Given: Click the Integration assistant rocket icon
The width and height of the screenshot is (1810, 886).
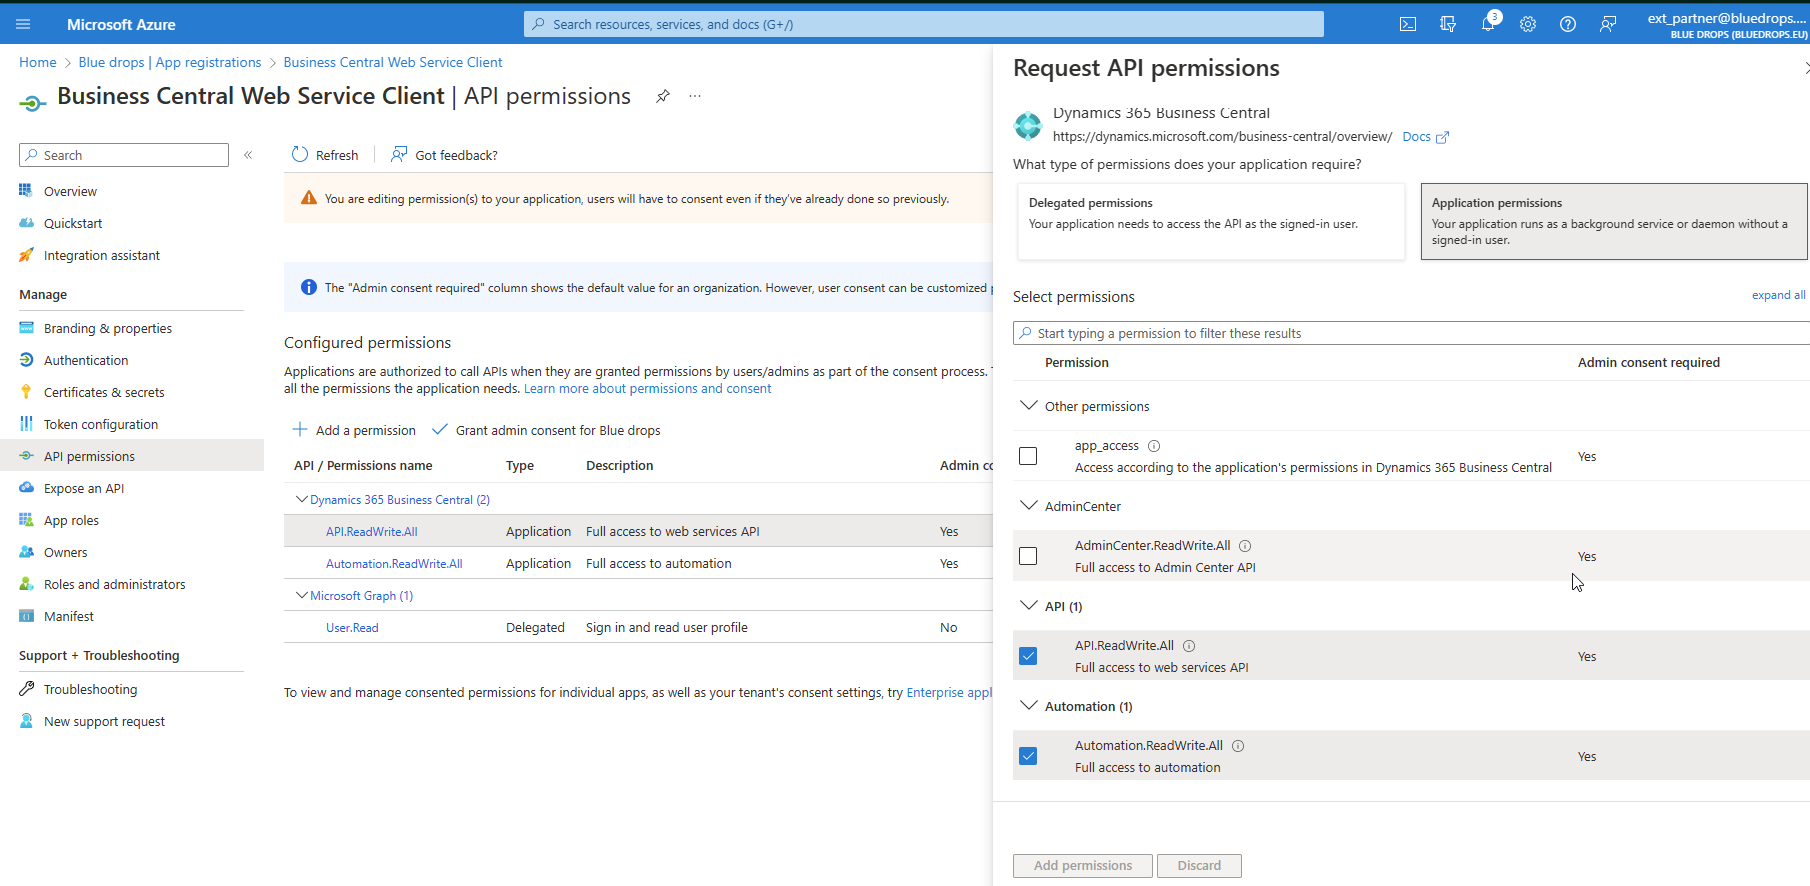Looking at the screenshot, I should pos(26,254).
